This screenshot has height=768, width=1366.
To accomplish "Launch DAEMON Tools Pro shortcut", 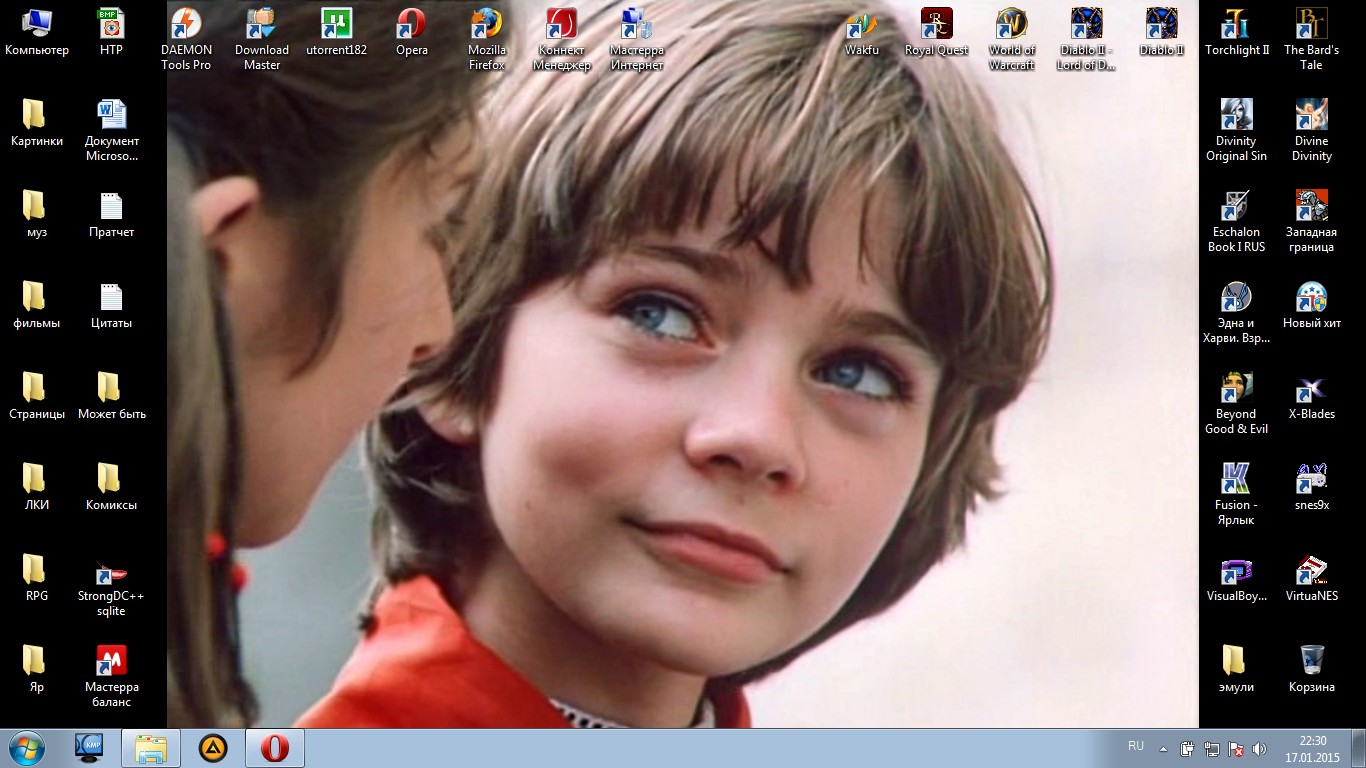I will [x=186, y=39].
